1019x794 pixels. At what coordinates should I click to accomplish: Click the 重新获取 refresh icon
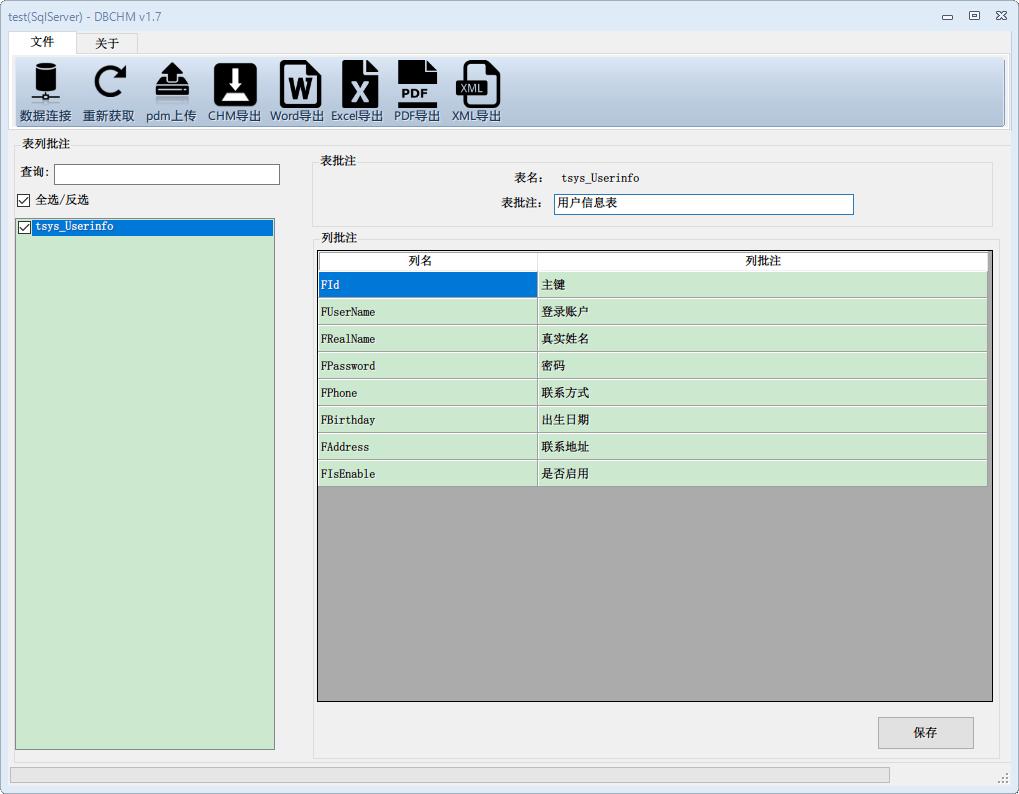[x=109, y=91]
